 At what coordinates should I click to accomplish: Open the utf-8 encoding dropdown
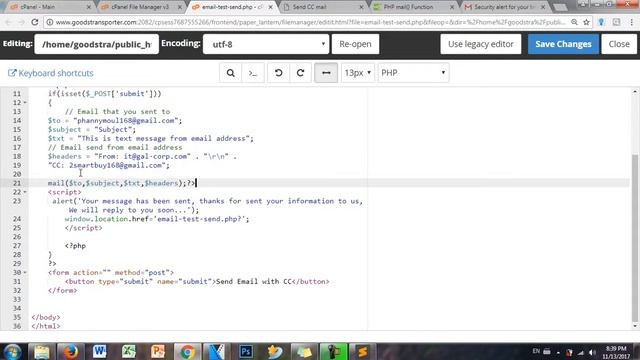[266, 44]
